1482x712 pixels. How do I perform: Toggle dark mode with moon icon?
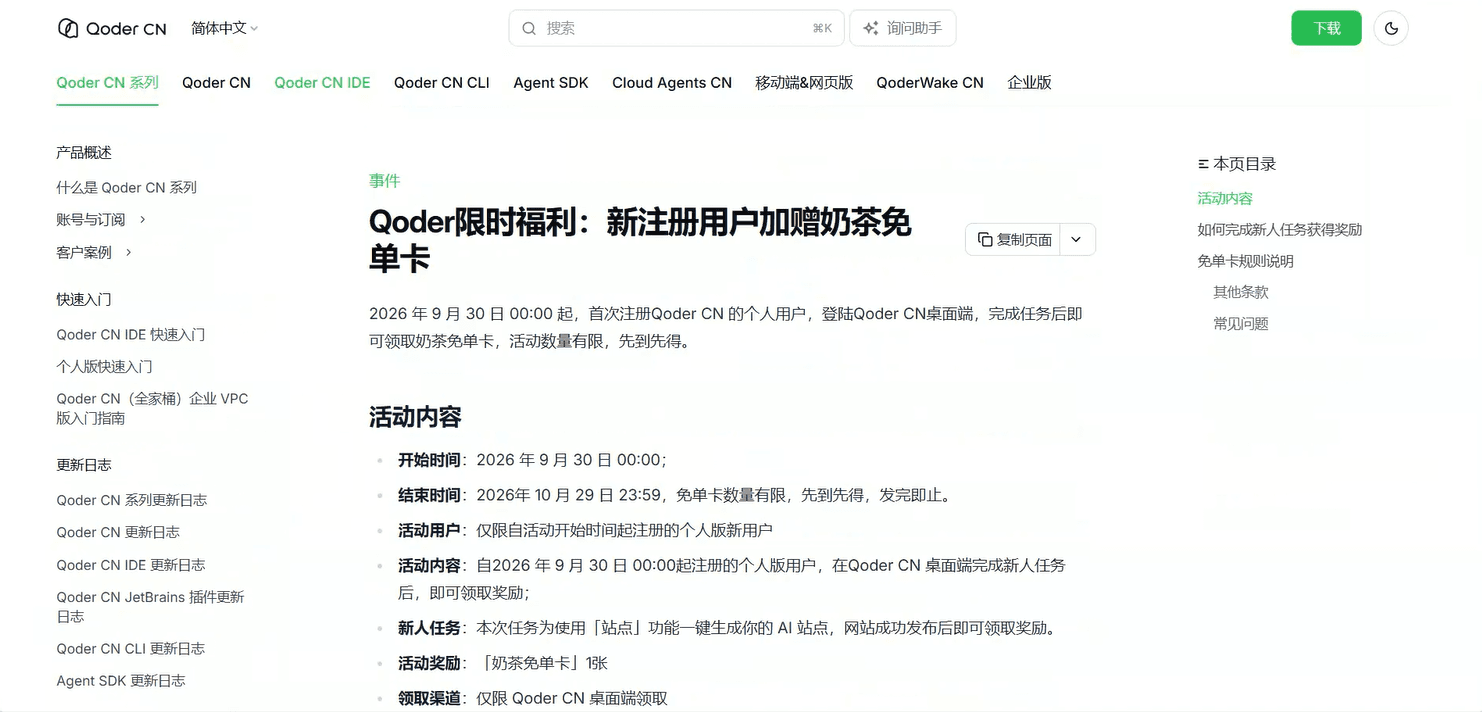pyautogui.click(x=1391, y=28)
